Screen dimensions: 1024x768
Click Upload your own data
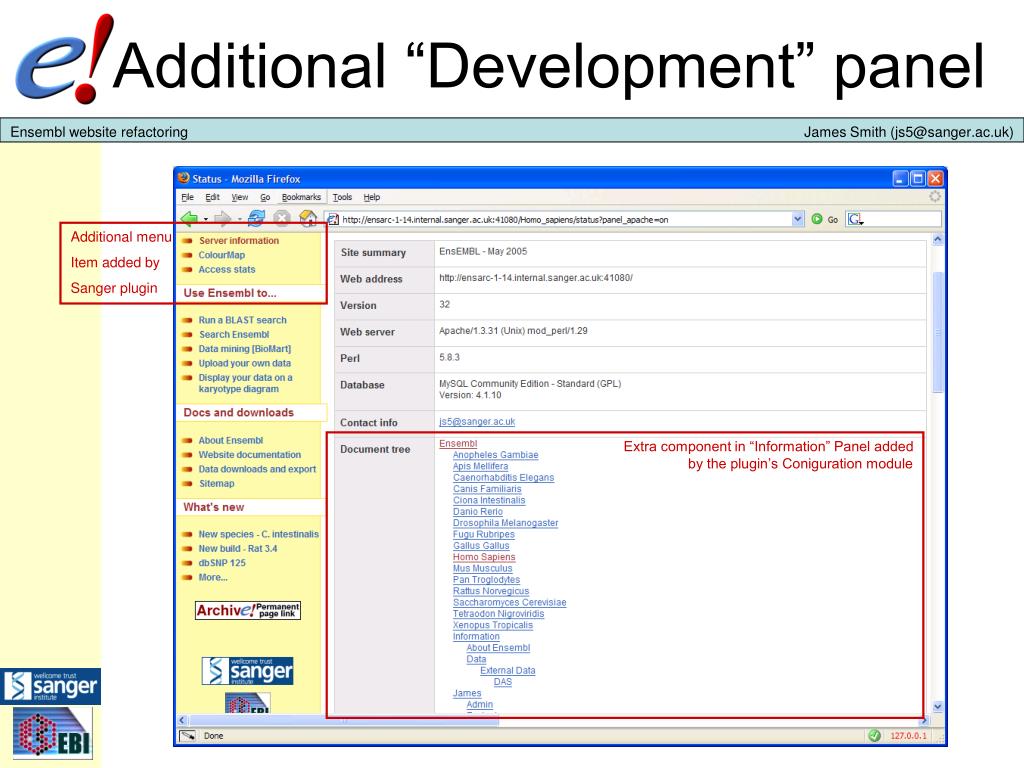pos(245,363)
